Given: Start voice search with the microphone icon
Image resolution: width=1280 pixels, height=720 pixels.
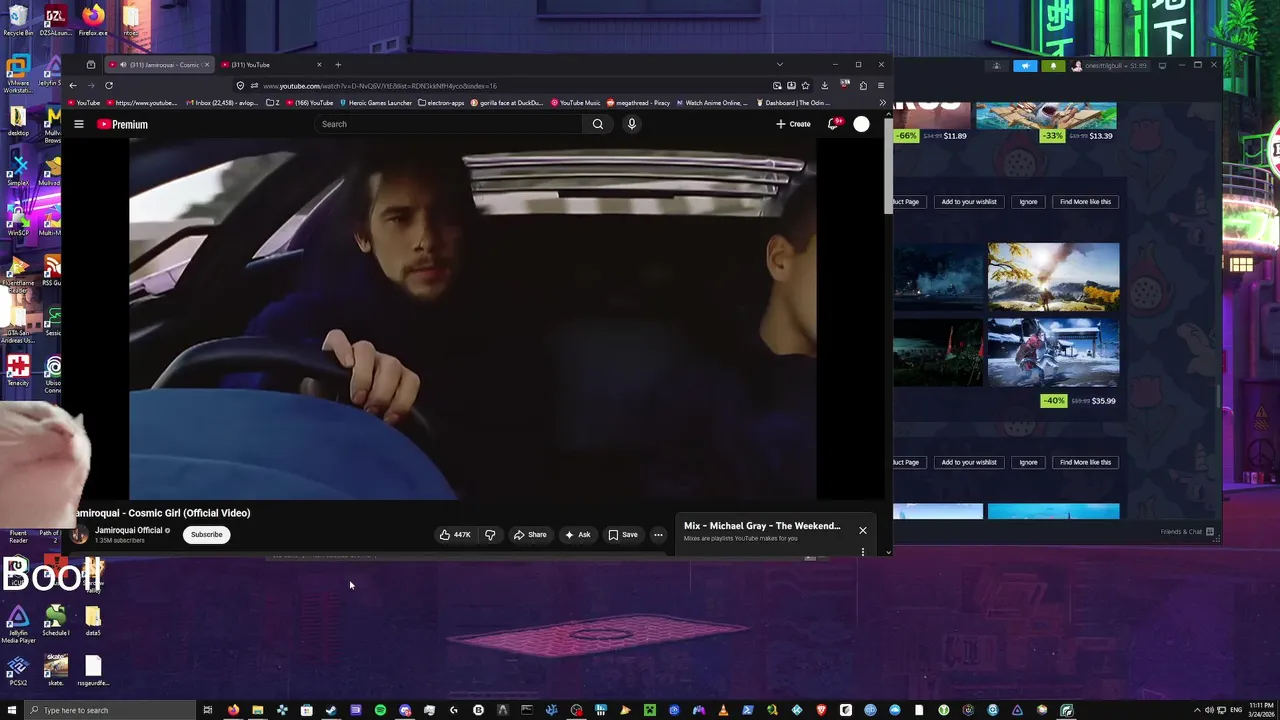Looking at the screenshot, I should pos(631,124).
